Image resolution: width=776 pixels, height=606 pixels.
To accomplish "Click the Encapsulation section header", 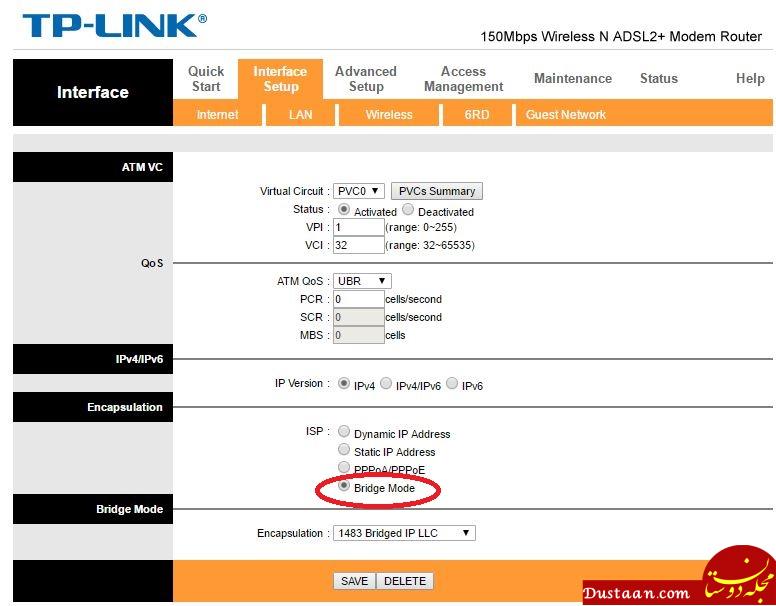I will coord(93,407).
